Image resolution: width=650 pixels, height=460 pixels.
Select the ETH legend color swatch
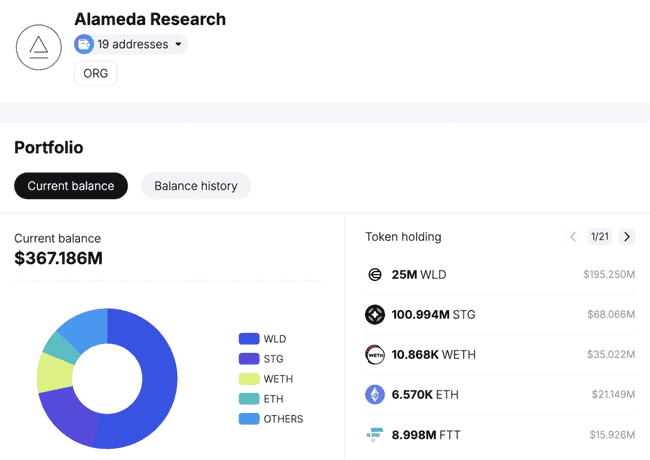tap(249, 399)
